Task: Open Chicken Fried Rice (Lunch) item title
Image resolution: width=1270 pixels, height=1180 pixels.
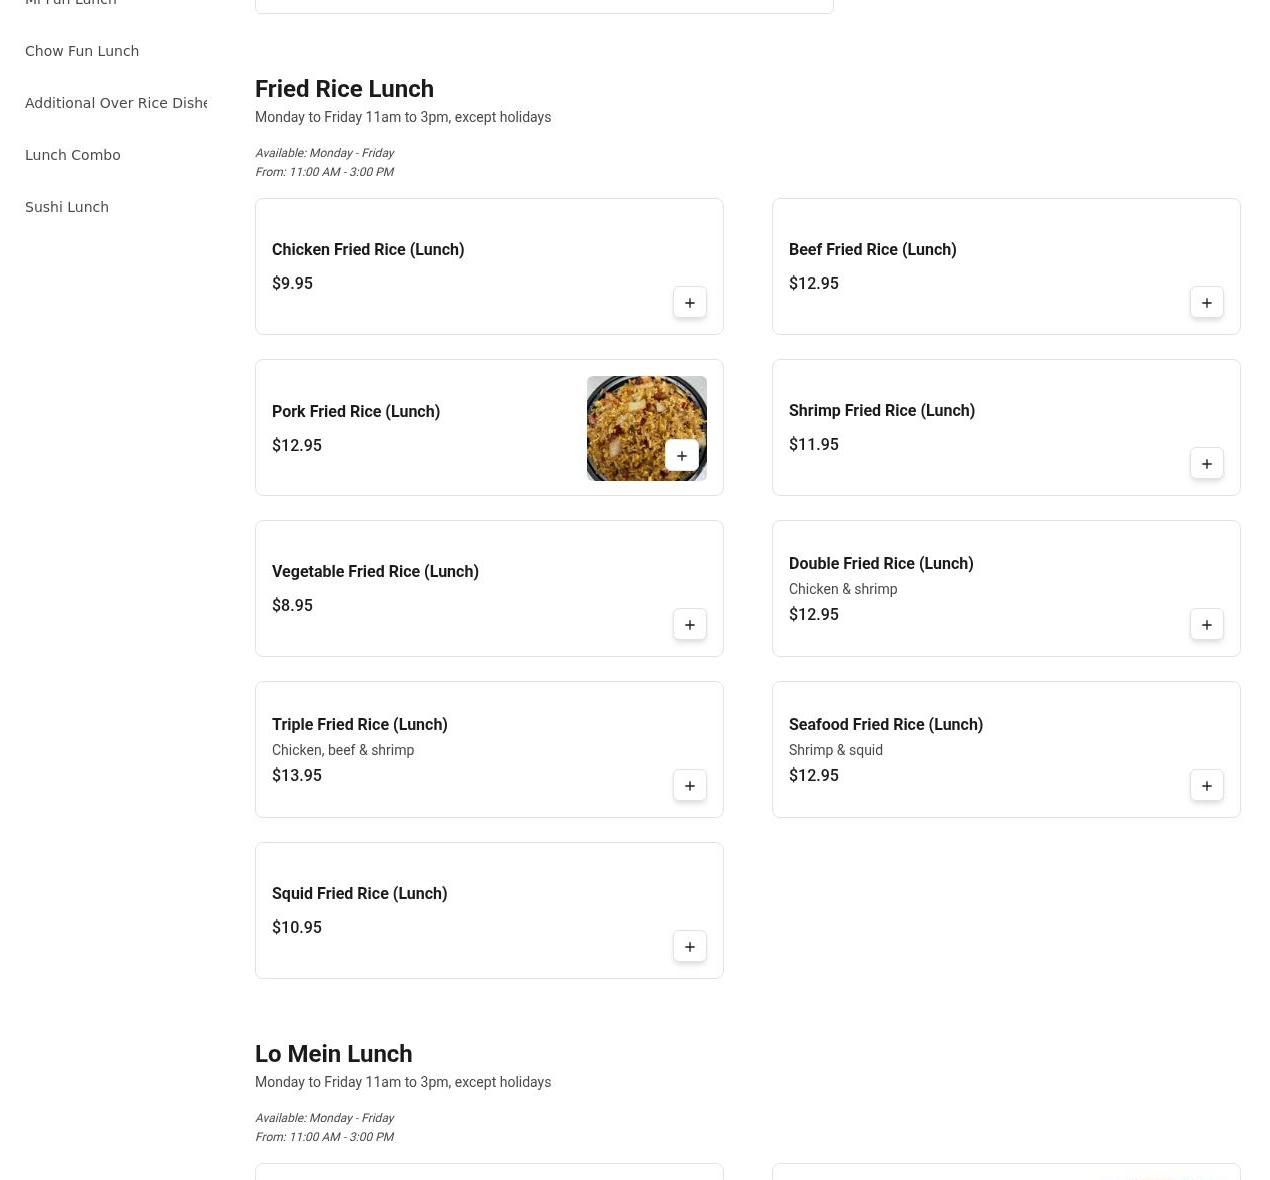Action: click(x=368, y=250)
